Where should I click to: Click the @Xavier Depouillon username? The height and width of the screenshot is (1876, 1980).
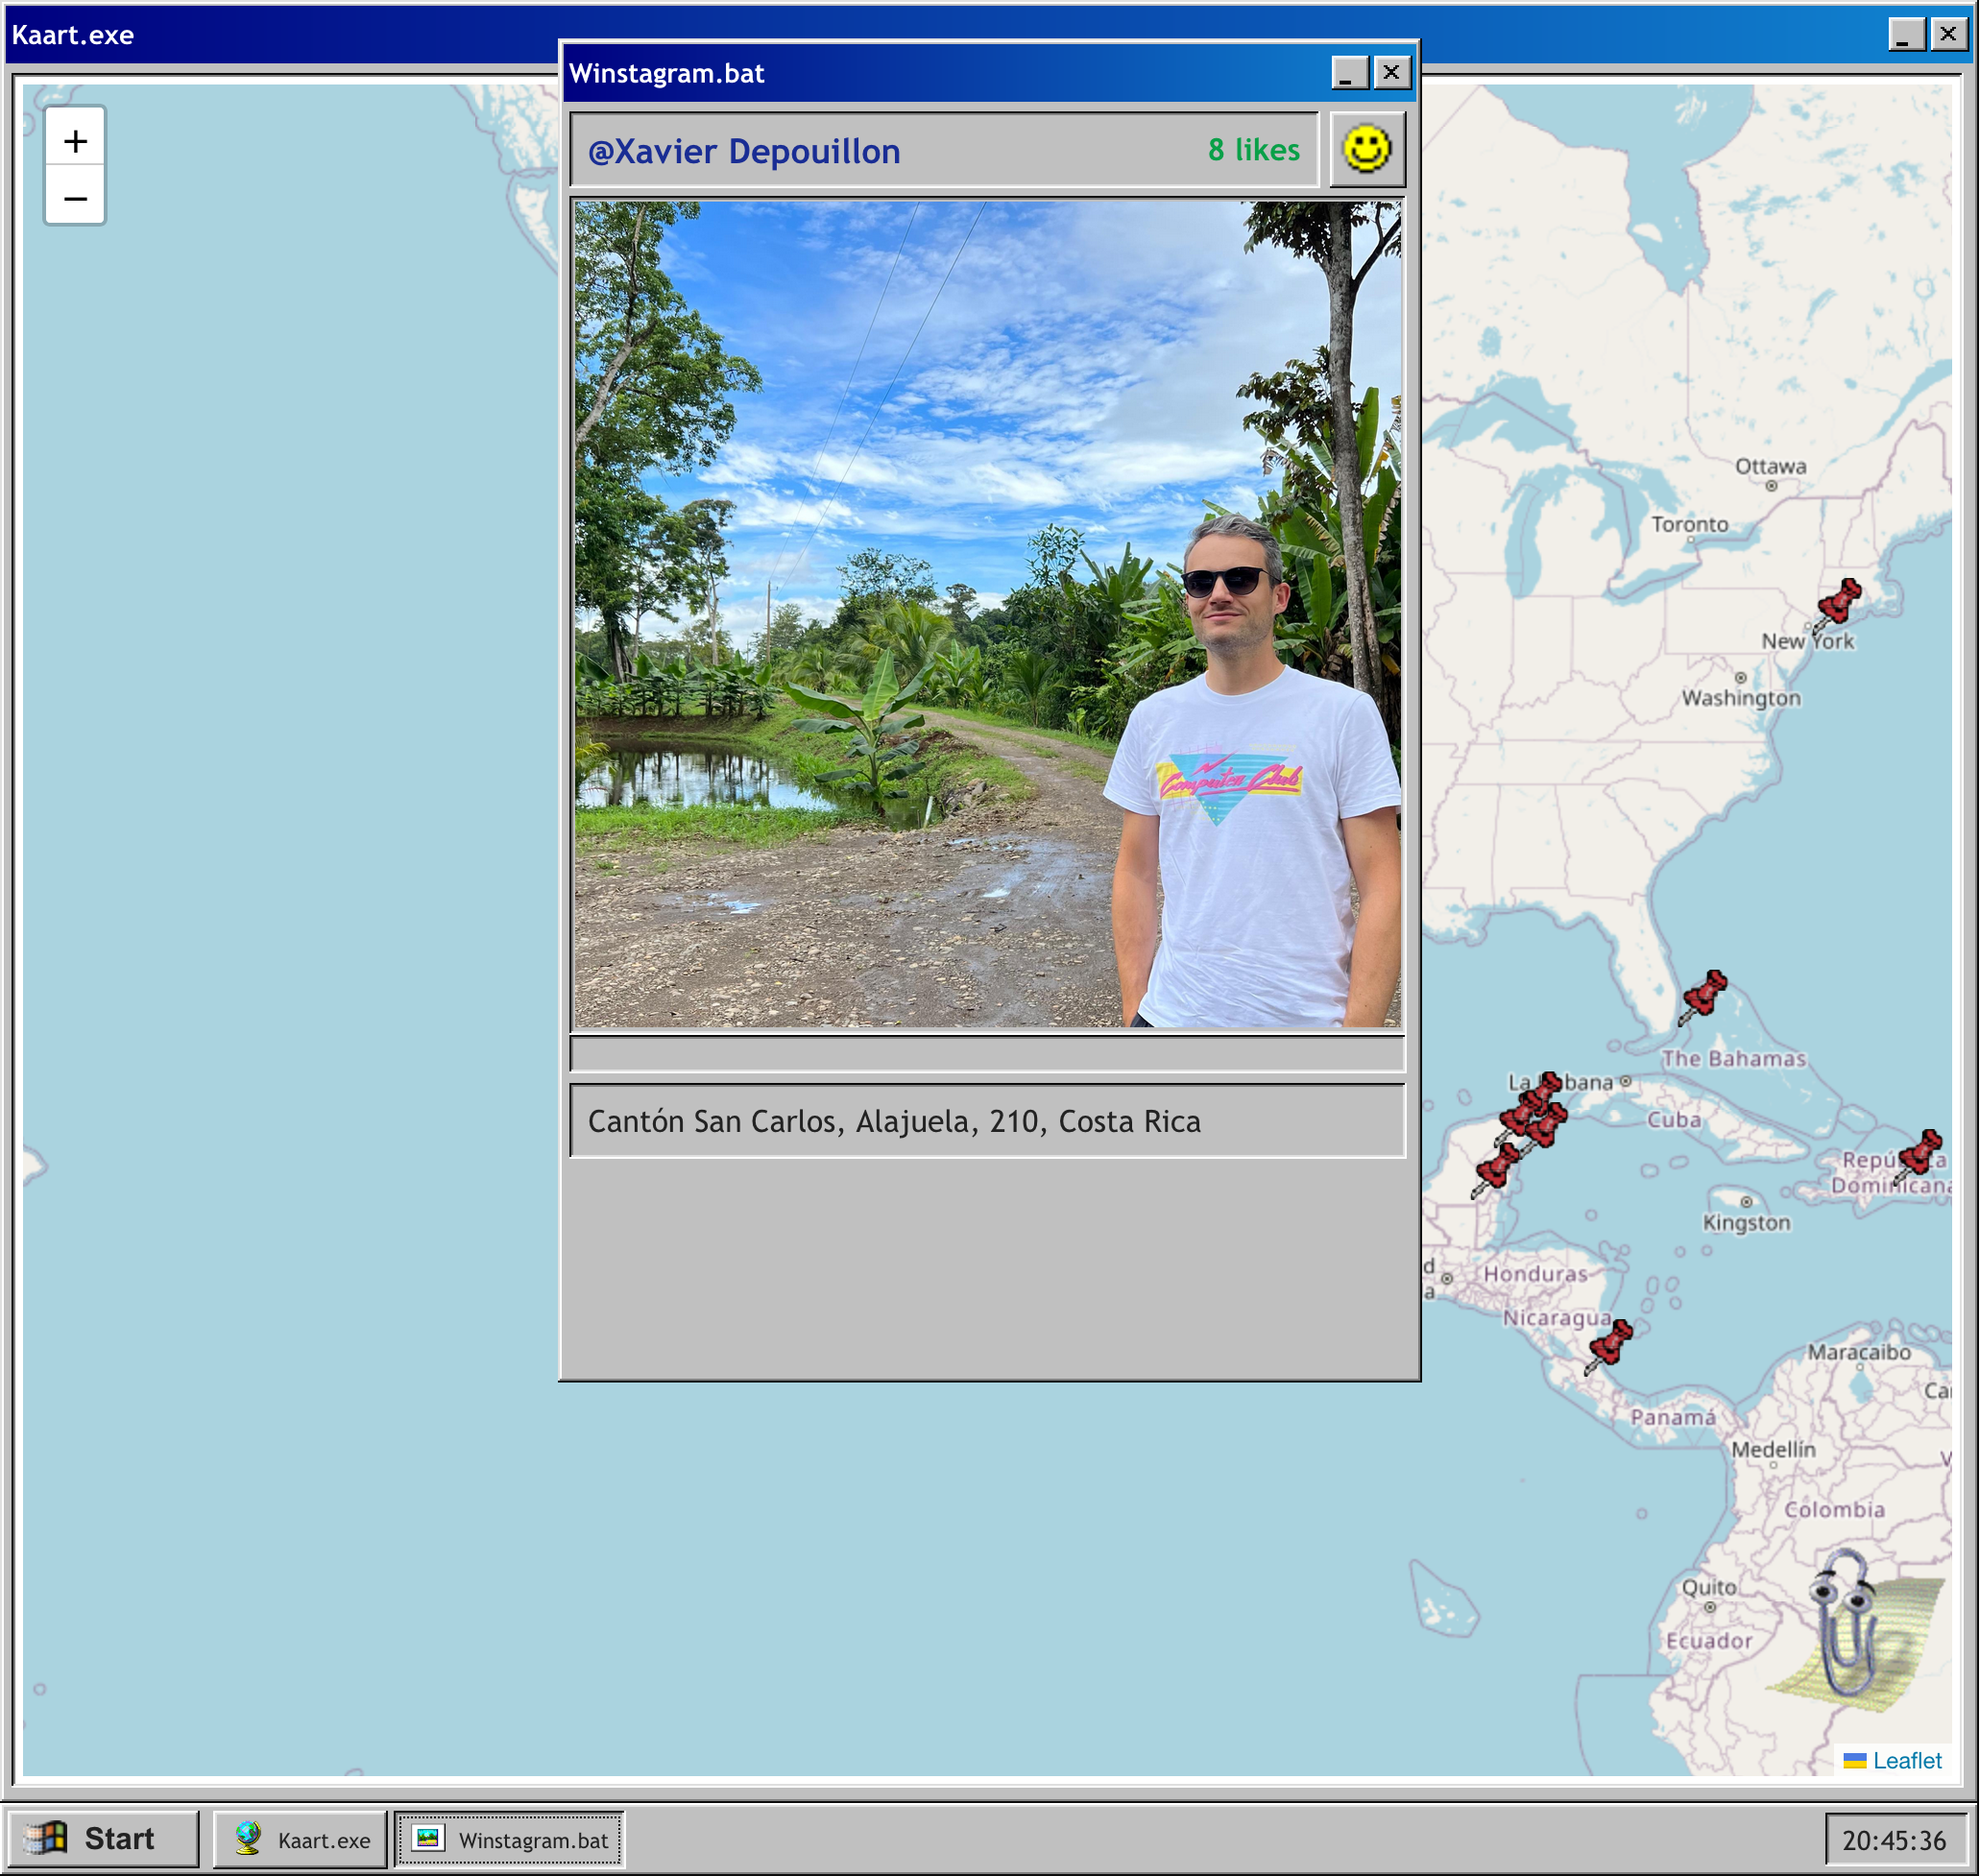(744, 151)
